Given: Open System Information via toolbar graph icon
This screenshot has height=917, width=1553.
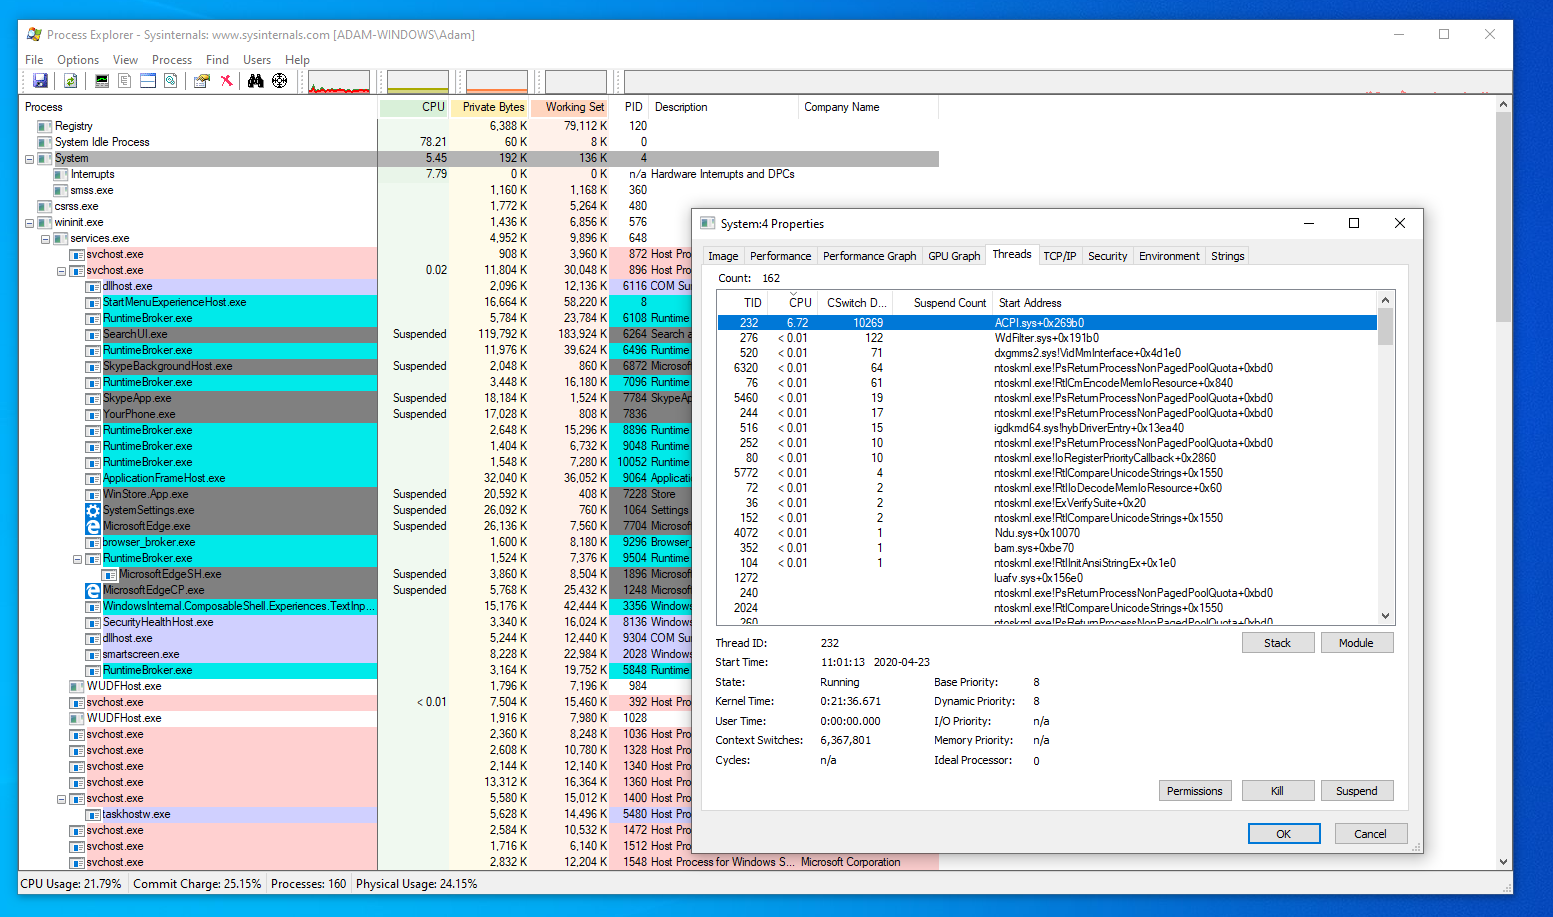Looking at the screenshot, I should (x=102, y=81).
